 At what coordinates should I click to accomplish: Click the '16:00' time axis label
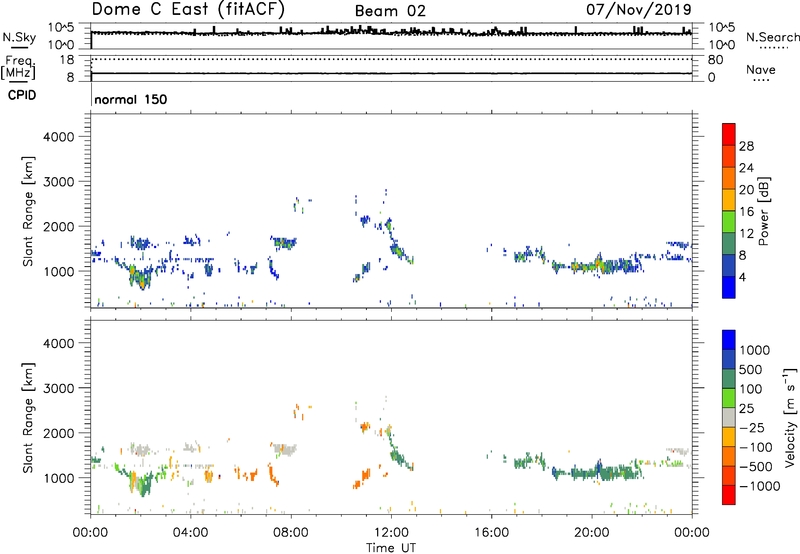[491, 533]
